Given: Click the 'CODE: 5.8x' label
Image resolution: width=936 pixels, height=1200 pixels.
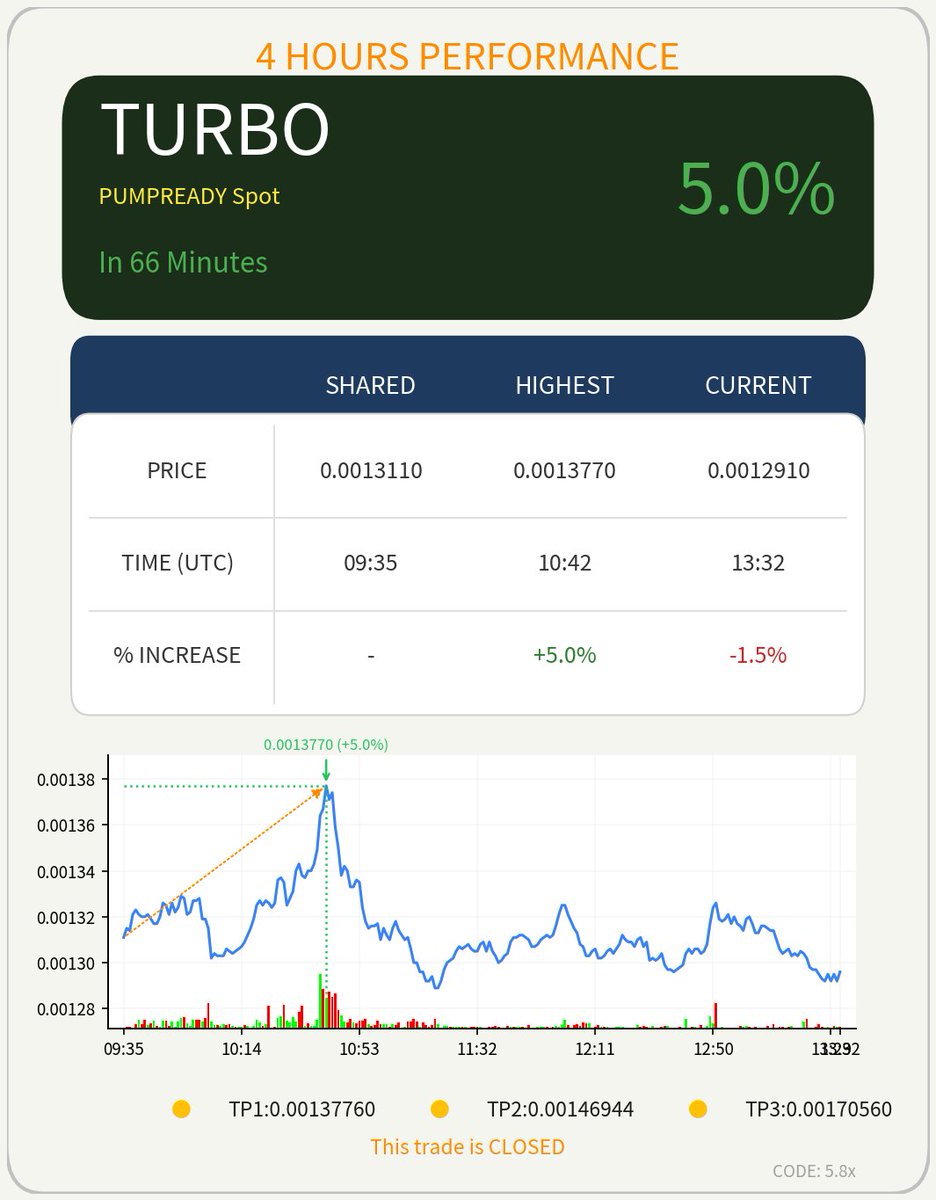Looking at the screenshot, I should tap(814, 1171).
